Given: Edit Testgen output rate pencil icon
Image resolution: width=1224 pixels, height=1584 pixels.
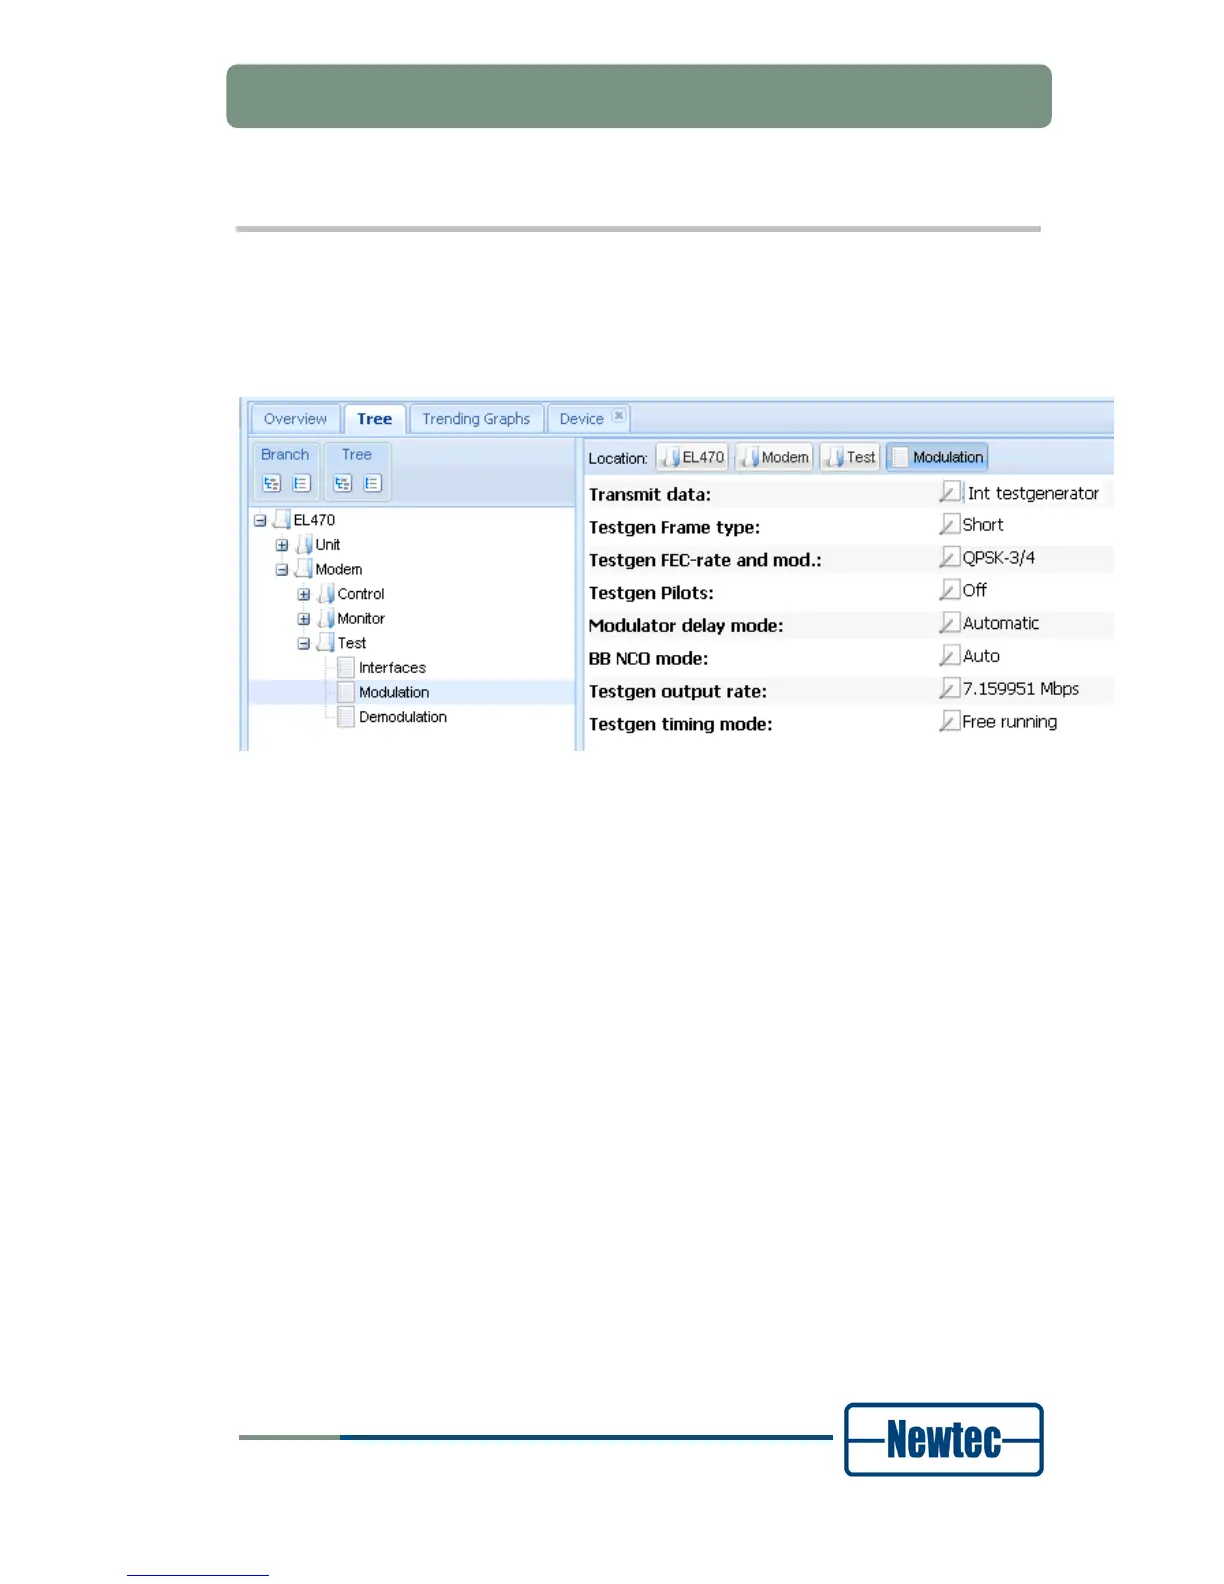Looking at the screenshot, I should 950,688.
